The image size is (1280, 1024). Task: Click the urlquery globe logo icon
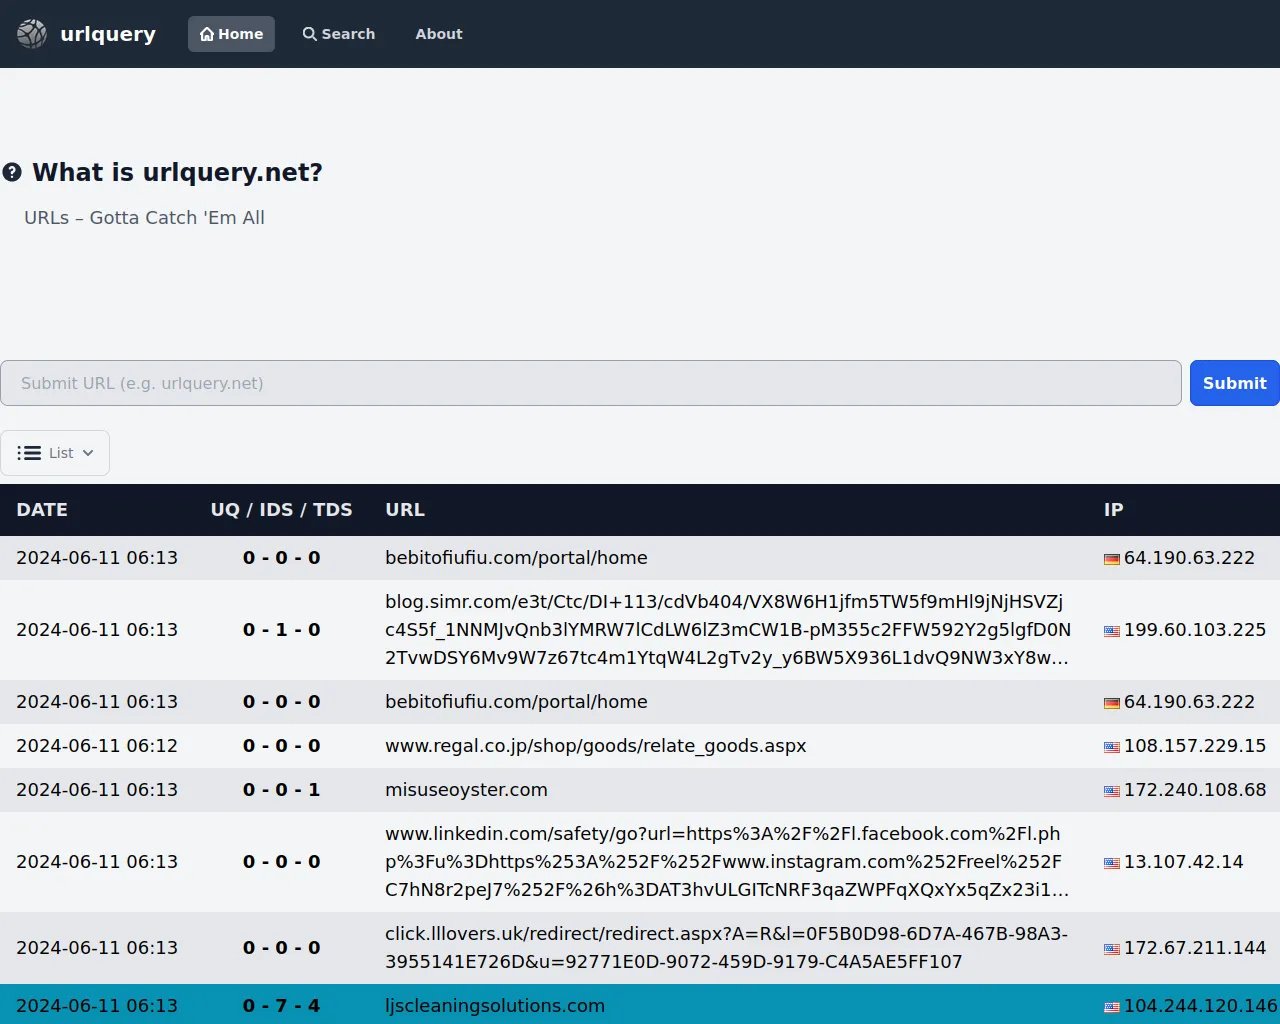tap(32, 34)
